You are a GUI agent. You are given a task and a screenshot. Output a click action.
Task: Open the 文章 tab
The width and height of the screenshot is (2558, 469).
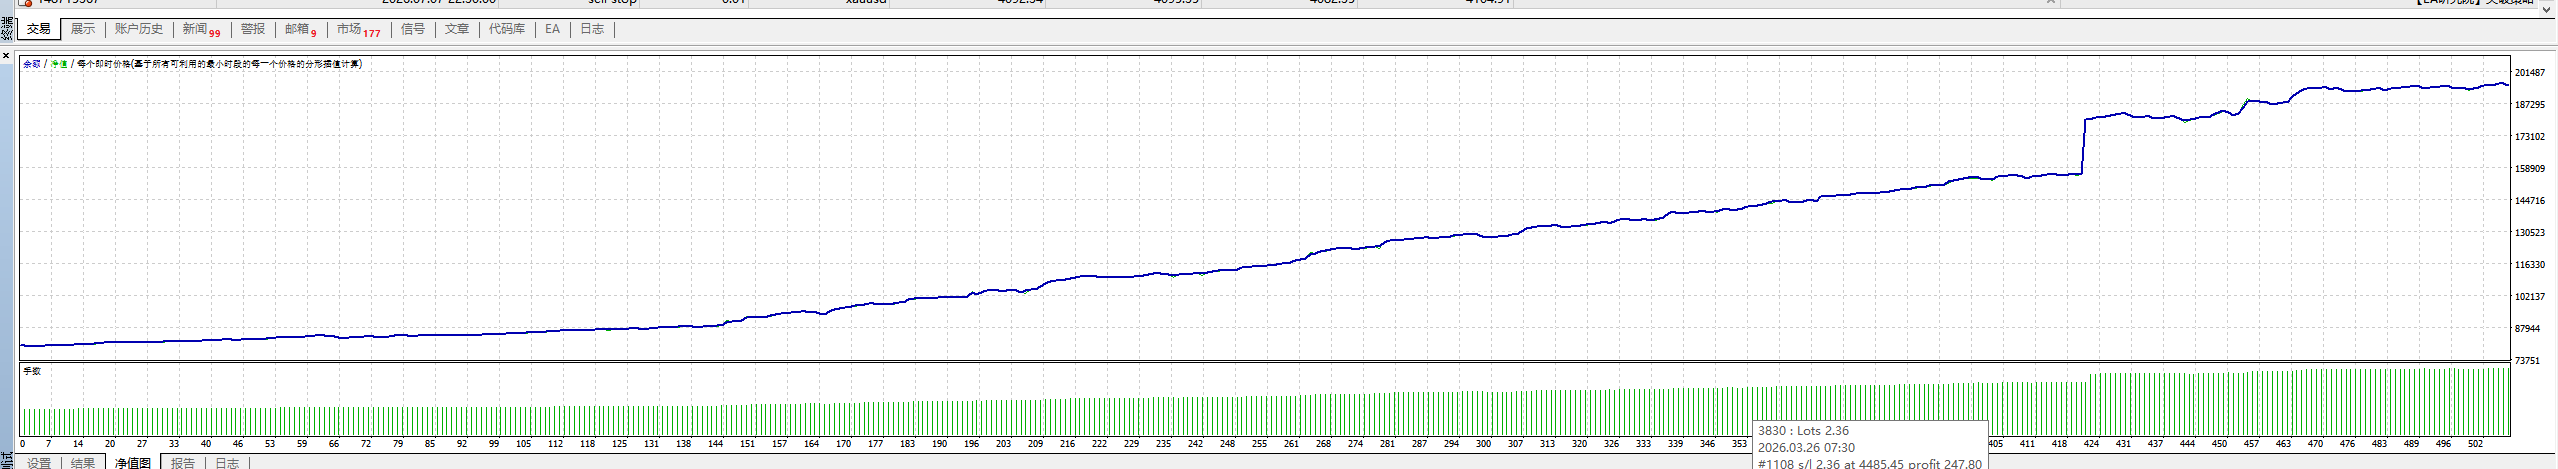click(457, 29)
